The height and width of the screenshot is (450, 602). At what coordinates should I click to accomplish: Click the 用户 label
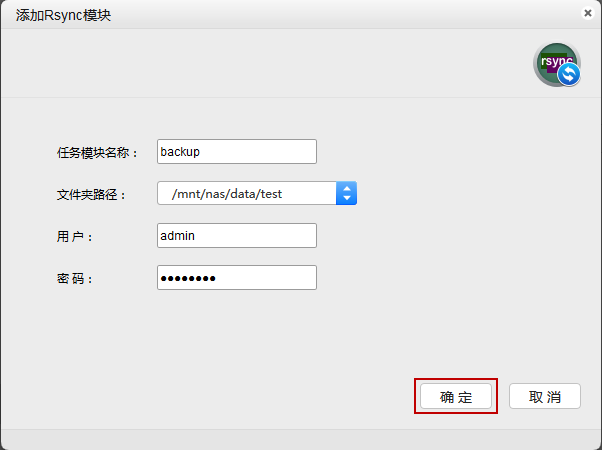tap(75, 237)
